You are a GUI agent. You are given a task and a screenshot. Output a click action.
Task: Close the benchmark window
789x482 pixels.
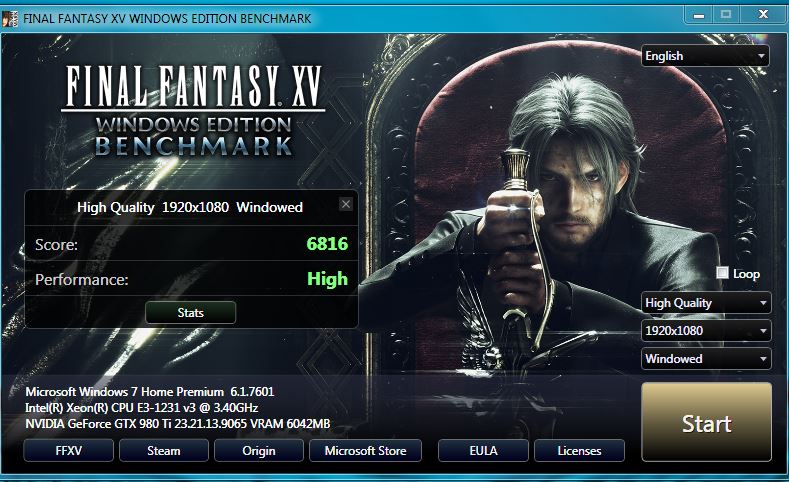coord(763,15)
